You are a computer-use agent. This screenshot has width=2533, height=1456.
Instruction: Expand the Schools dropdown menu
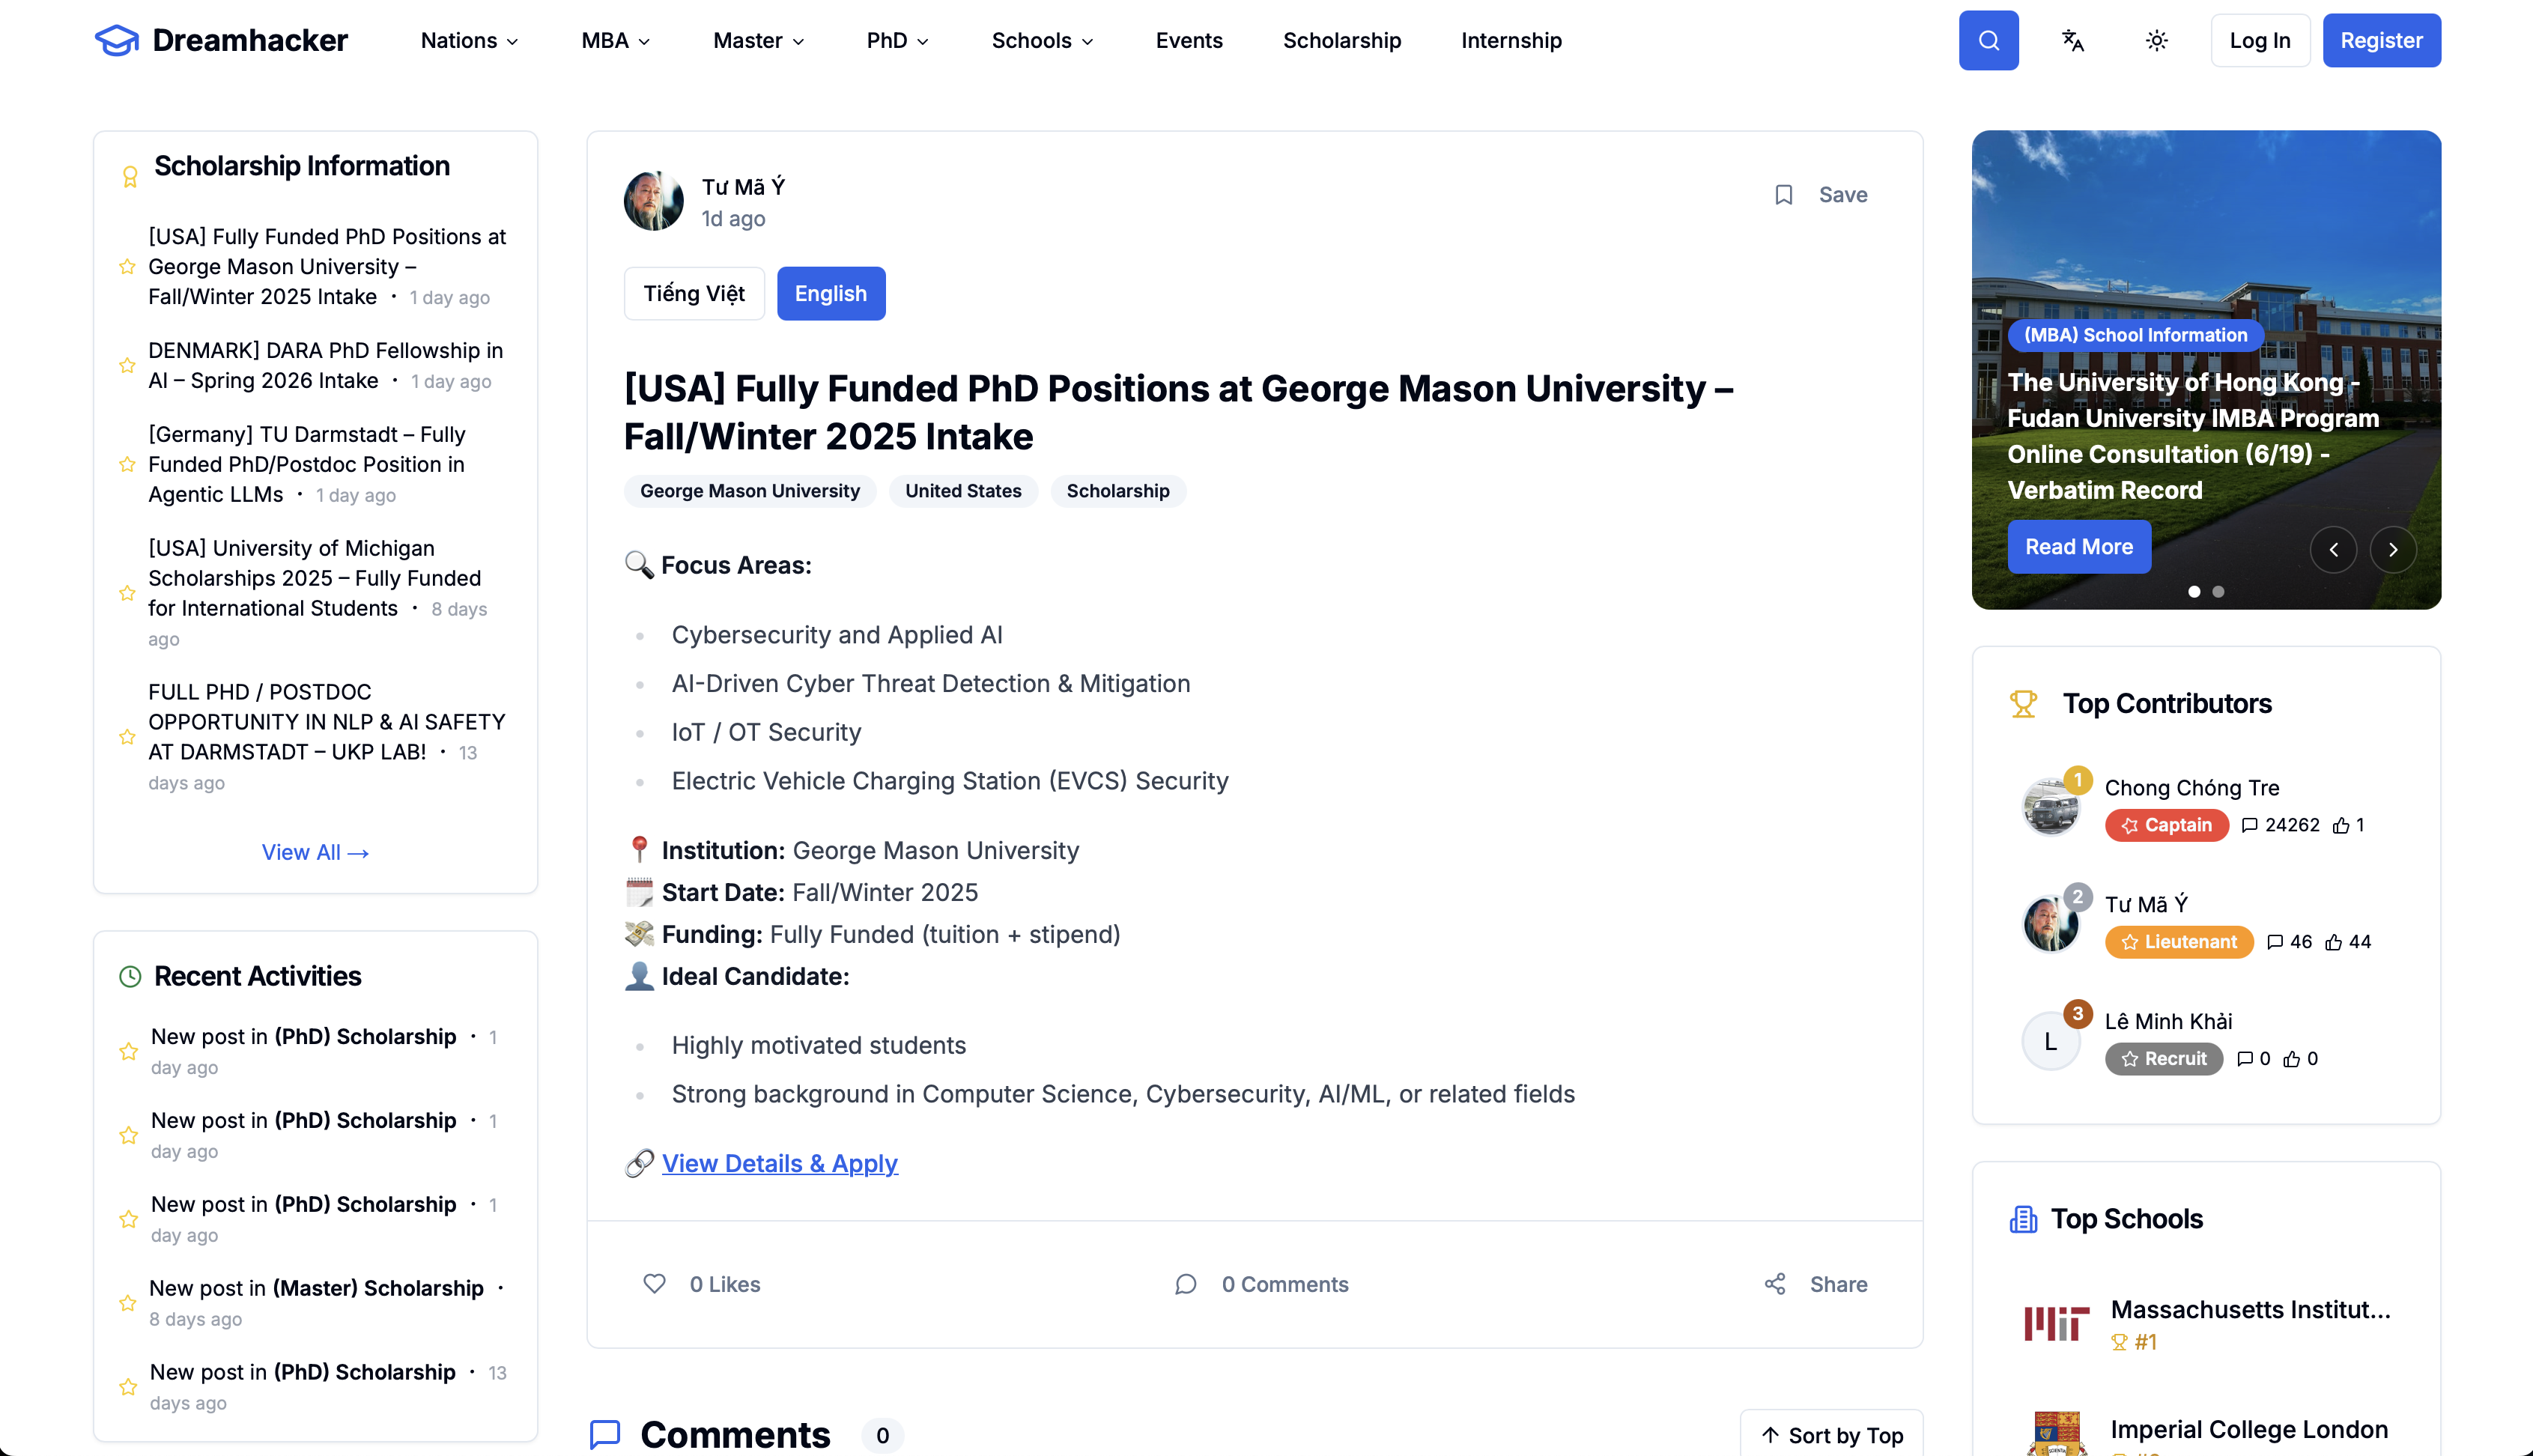1043,40
